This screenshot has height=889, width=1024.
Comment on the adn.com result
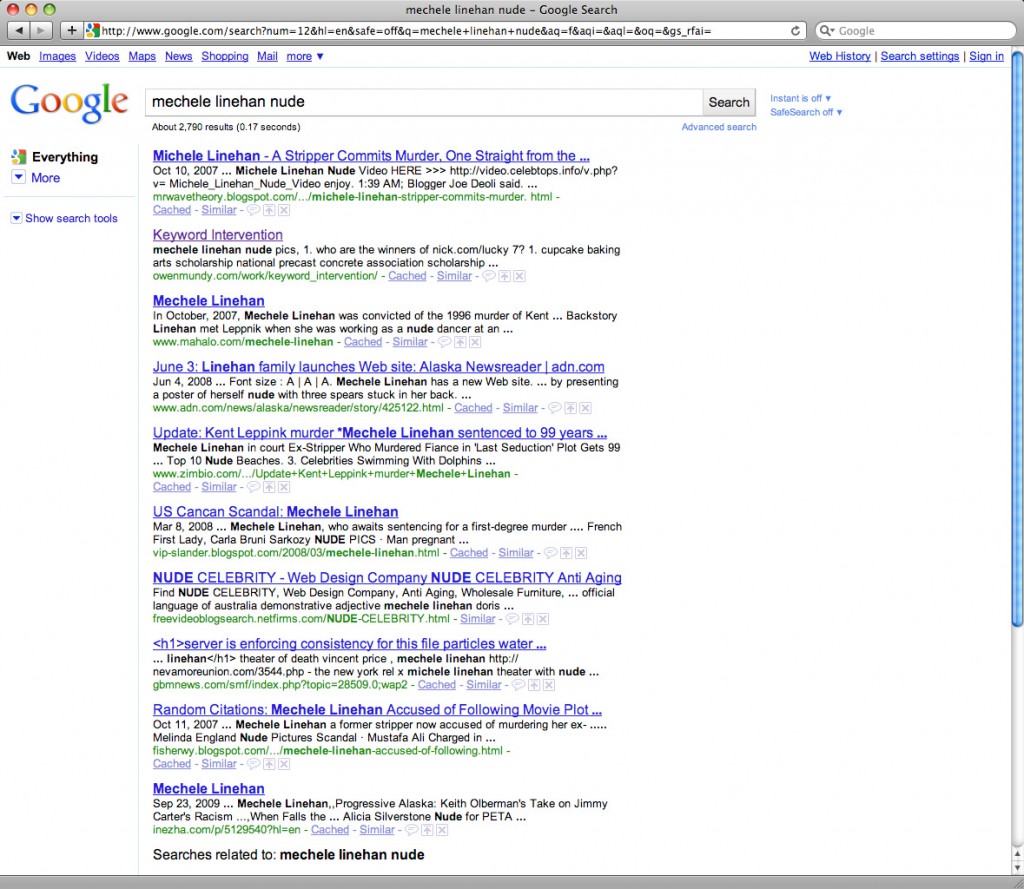point(555,408)
